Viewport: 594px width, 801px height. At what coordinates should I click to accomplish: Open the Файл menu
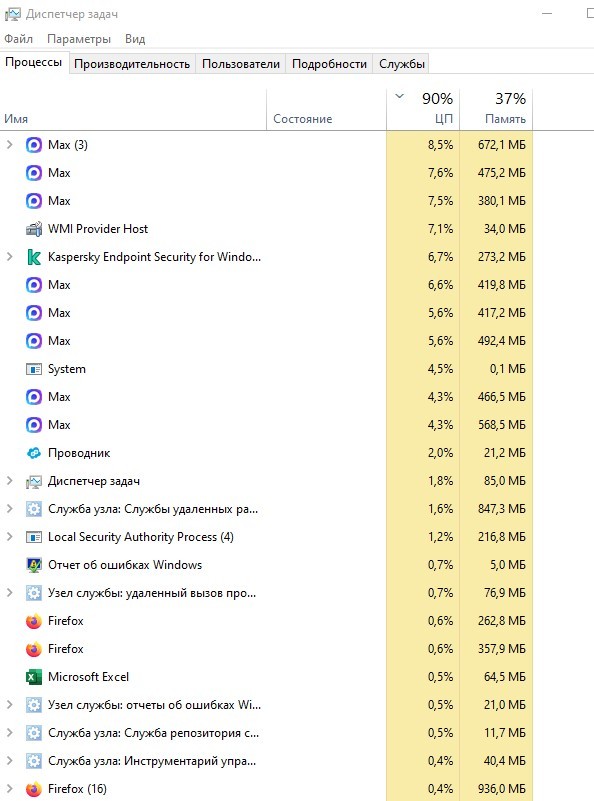[x=18, y=39]
